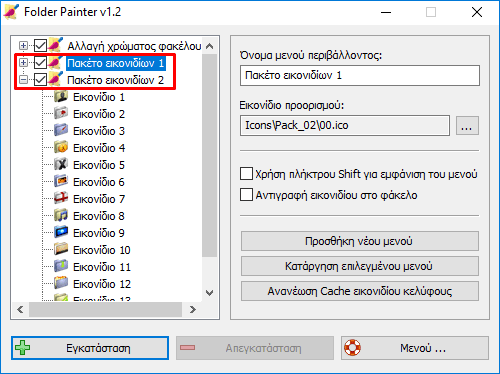500x374 pixels.
Task: Select the Εικονίδιο 7 label
Action: pyautogui.click(x=99, y=199)
